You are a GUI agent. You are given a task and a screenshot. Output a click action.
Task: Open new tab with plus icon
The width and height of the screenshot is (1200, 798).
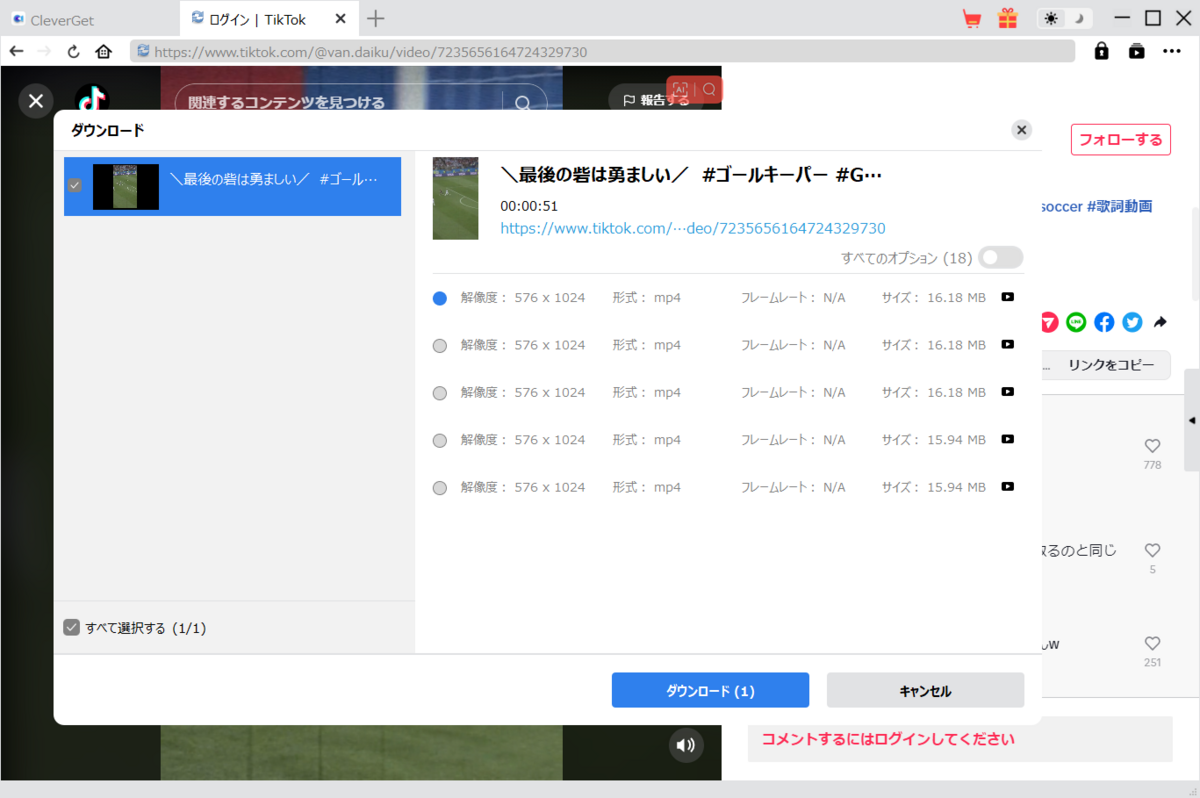pyautogui.click(x=376, y=18)
